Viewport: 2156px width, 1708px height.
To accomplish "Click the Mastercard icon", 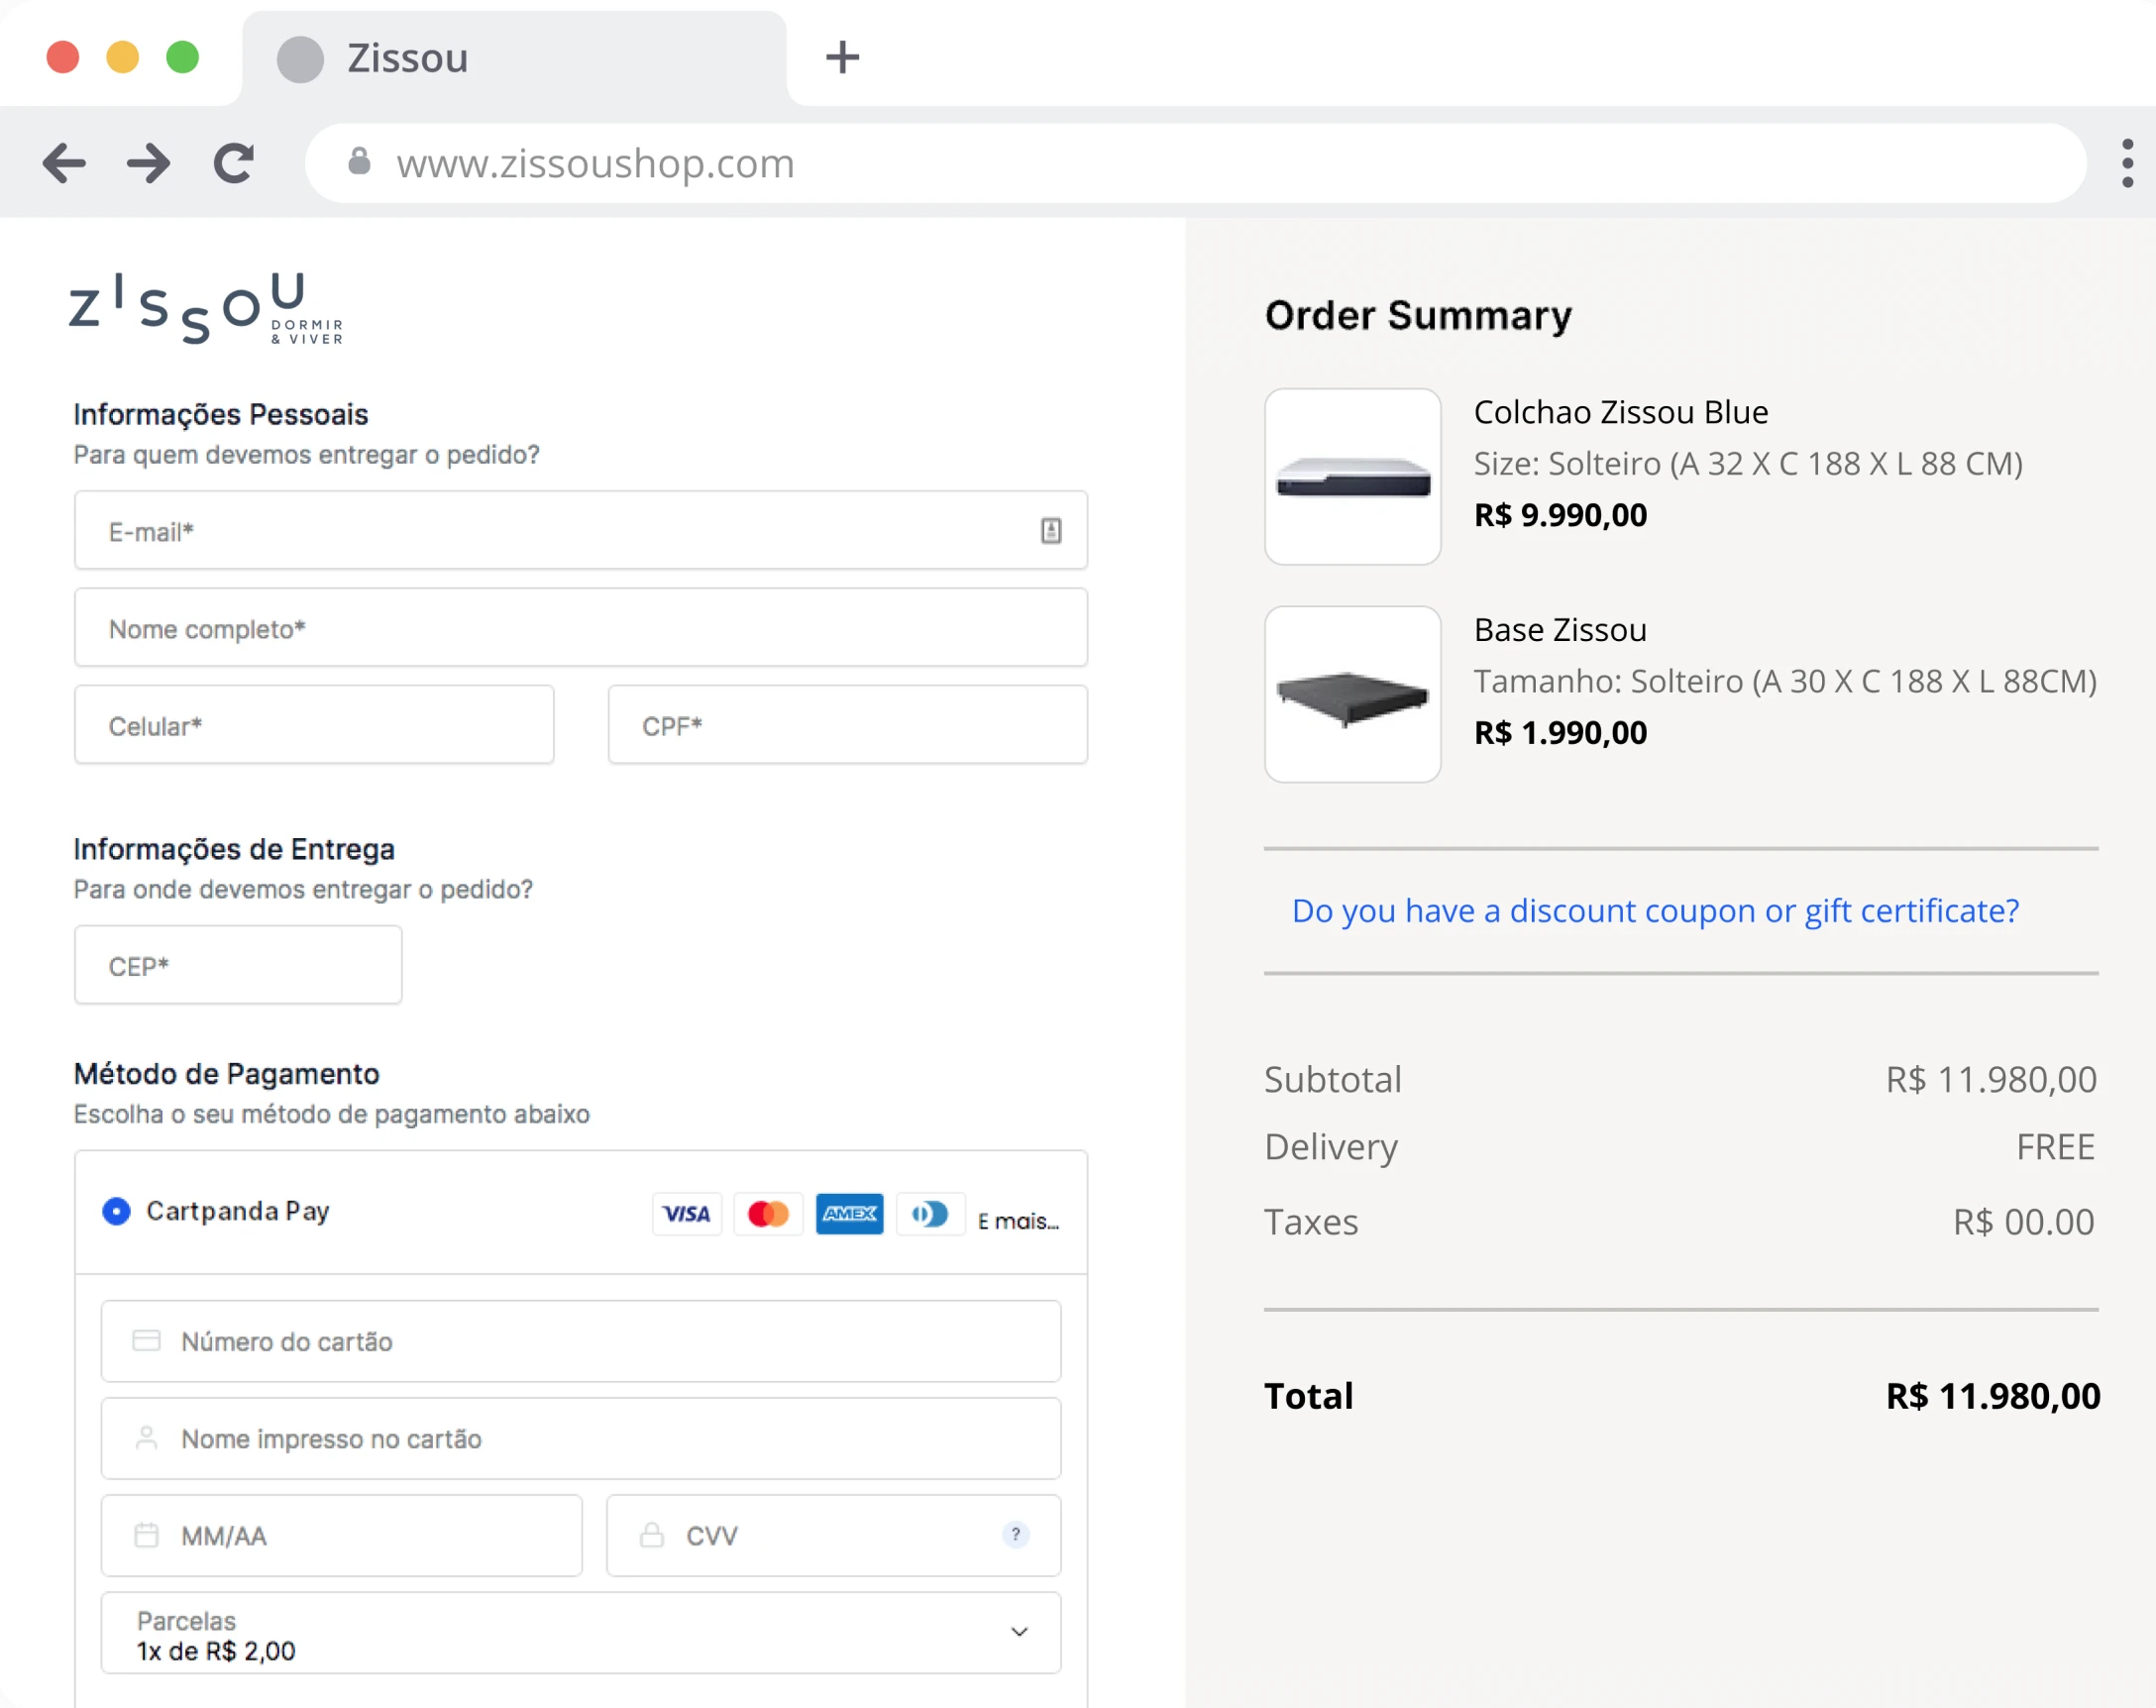I will click(x=767, y=1214).
